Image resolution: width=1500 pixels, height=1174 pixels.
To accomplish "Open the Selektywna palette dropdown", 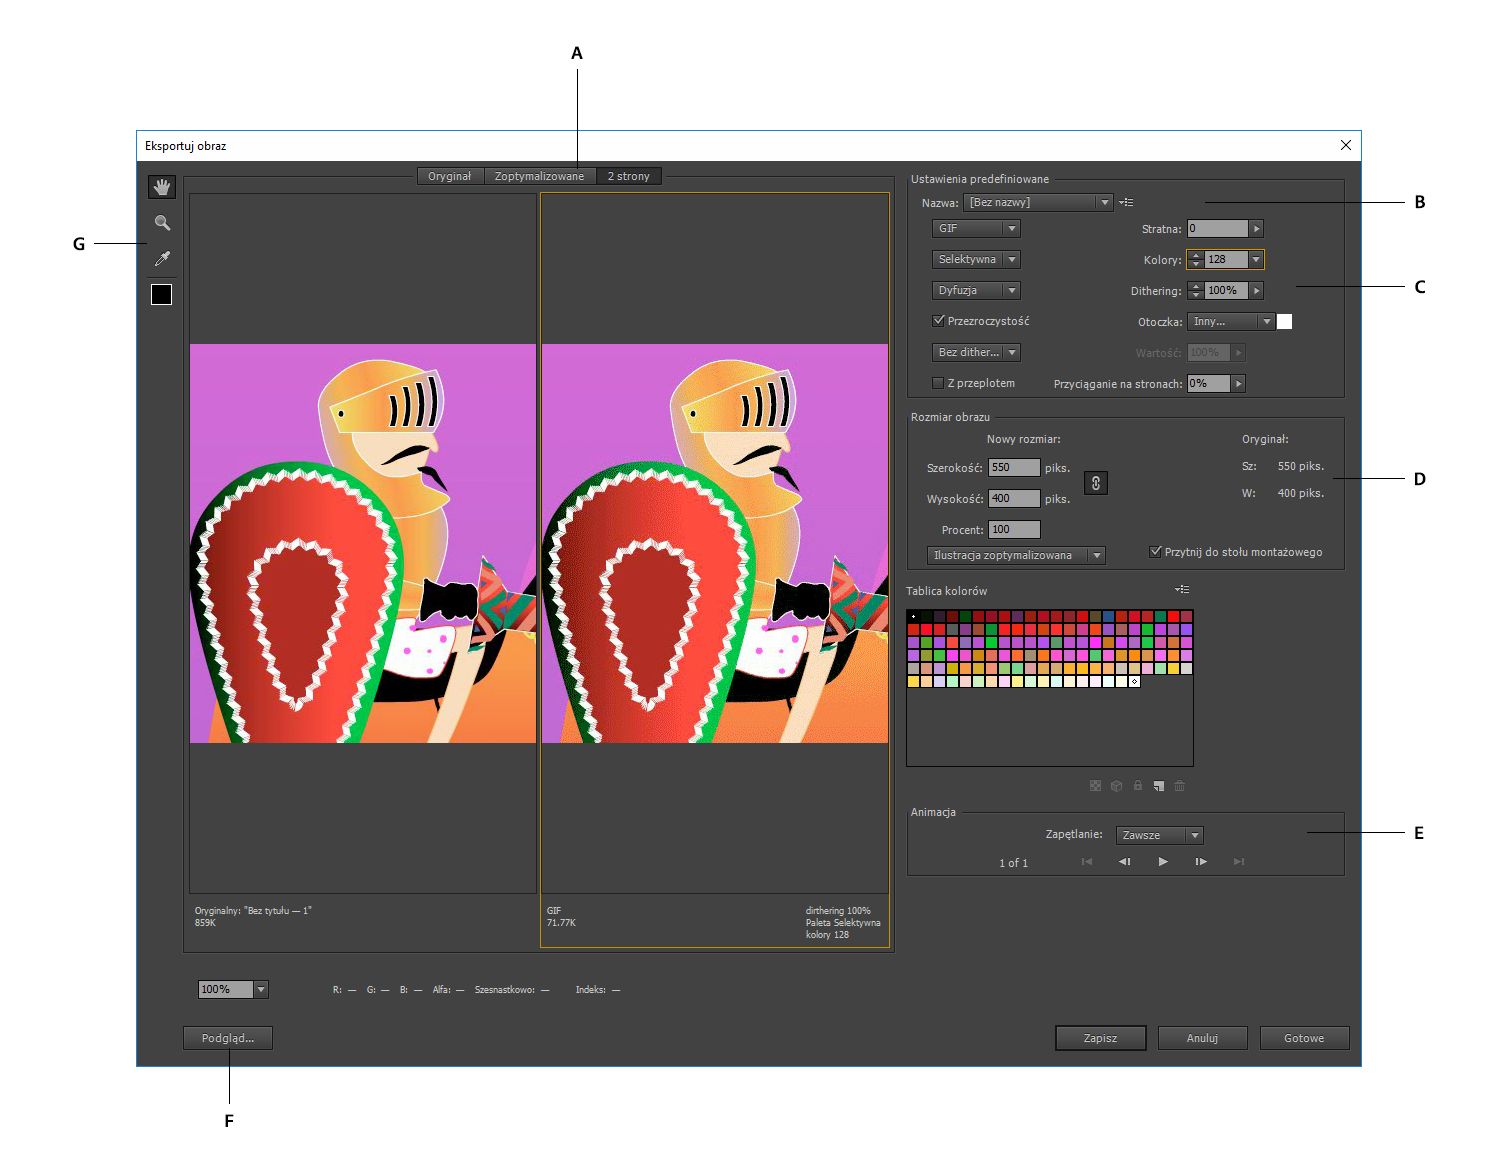I will coord(976,259).
